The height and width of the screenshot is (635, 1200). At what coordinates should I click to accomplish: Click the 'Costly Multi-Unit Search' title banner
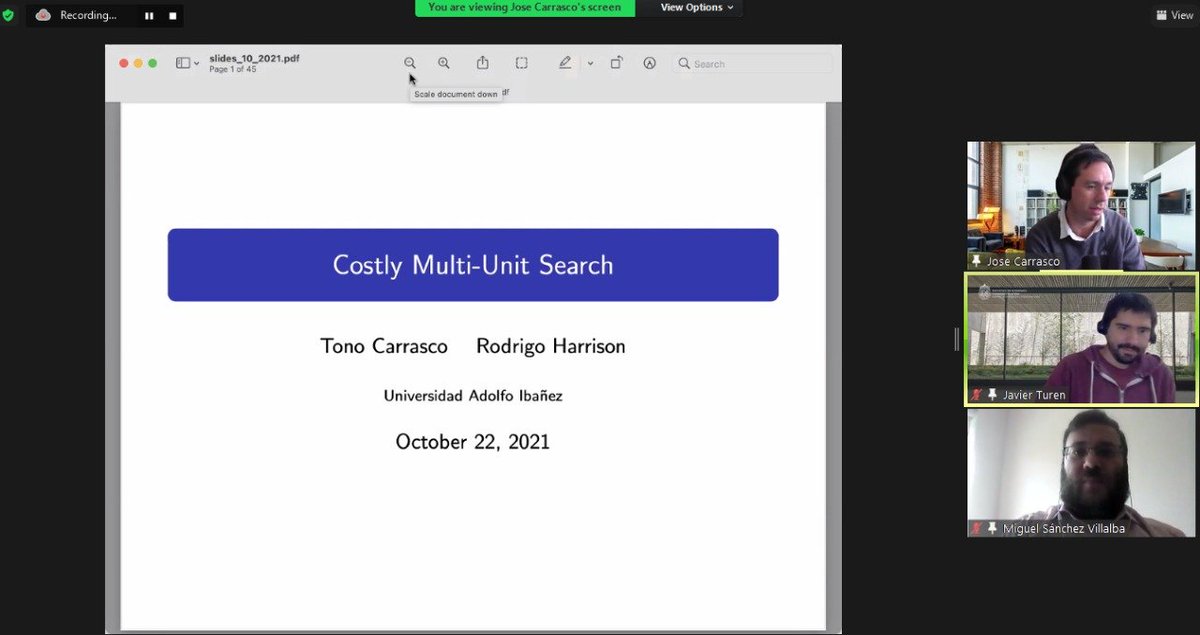(473, 265)
